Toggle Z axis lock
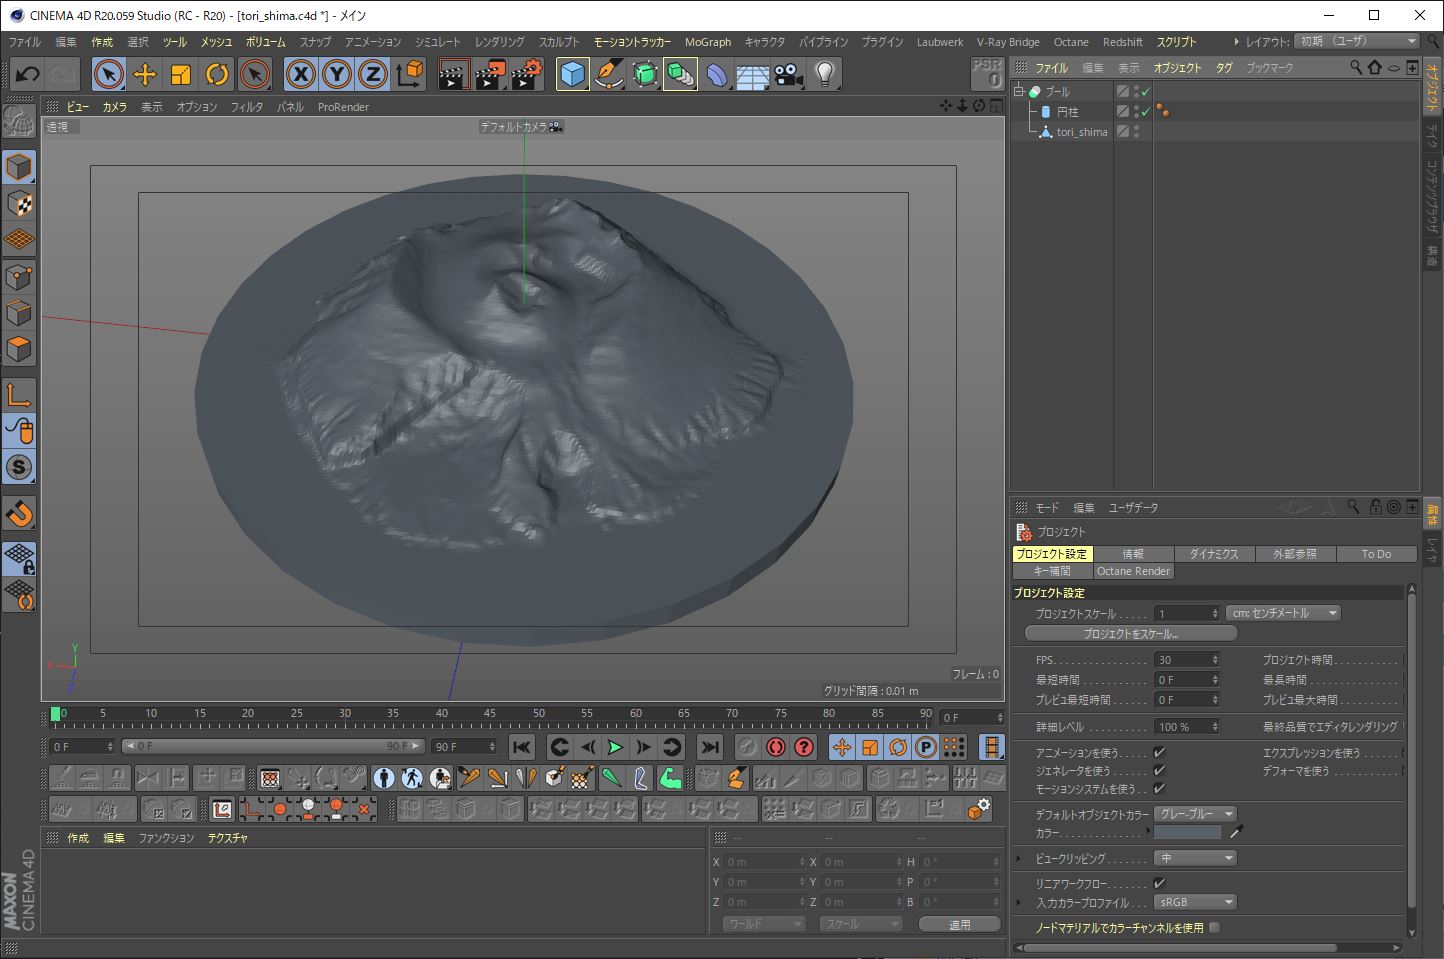This screenshot has height=959, width=1444. coord(373,74)
